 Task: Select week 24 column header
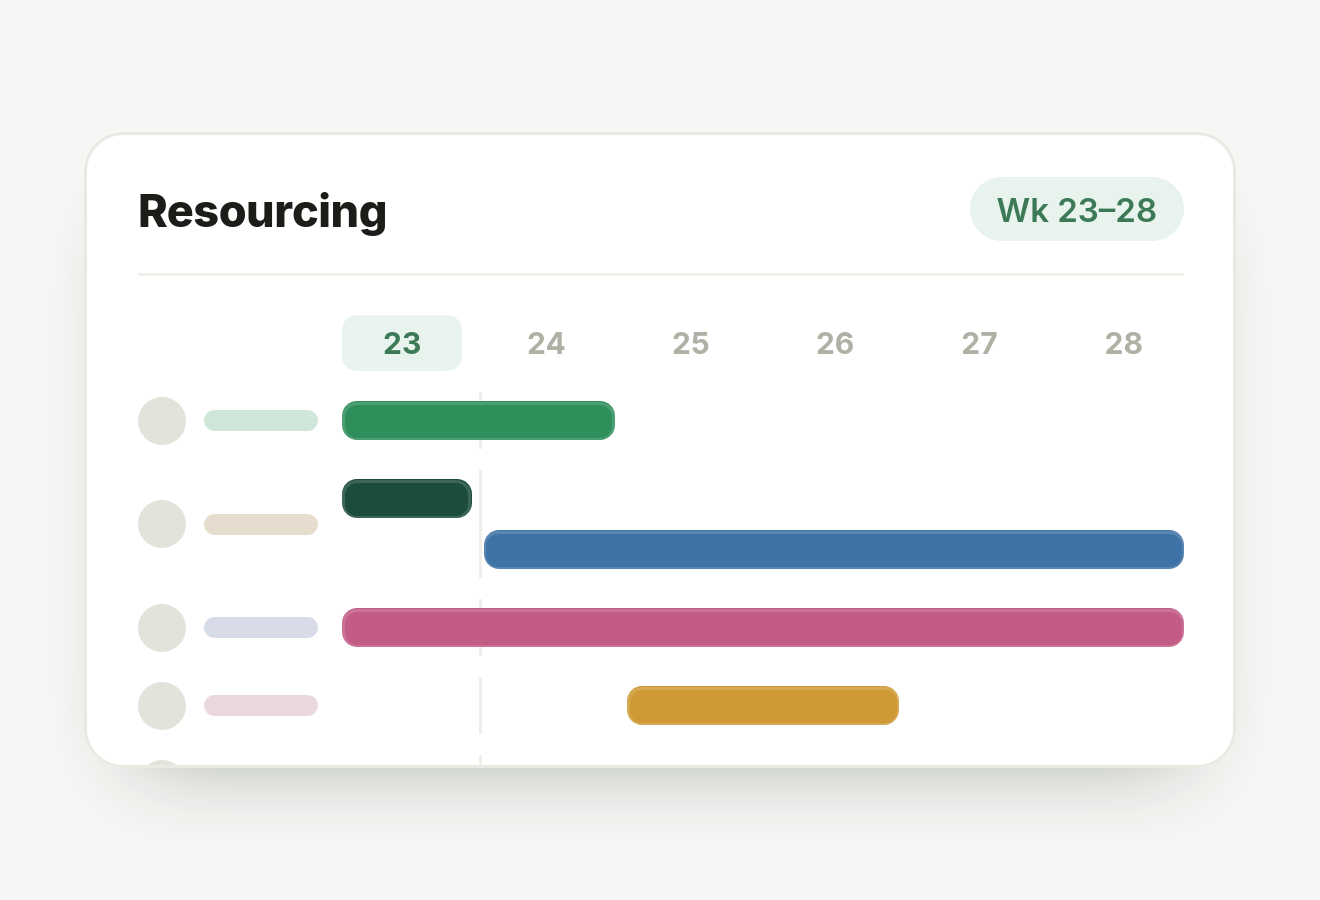click(x=546, y=343)
